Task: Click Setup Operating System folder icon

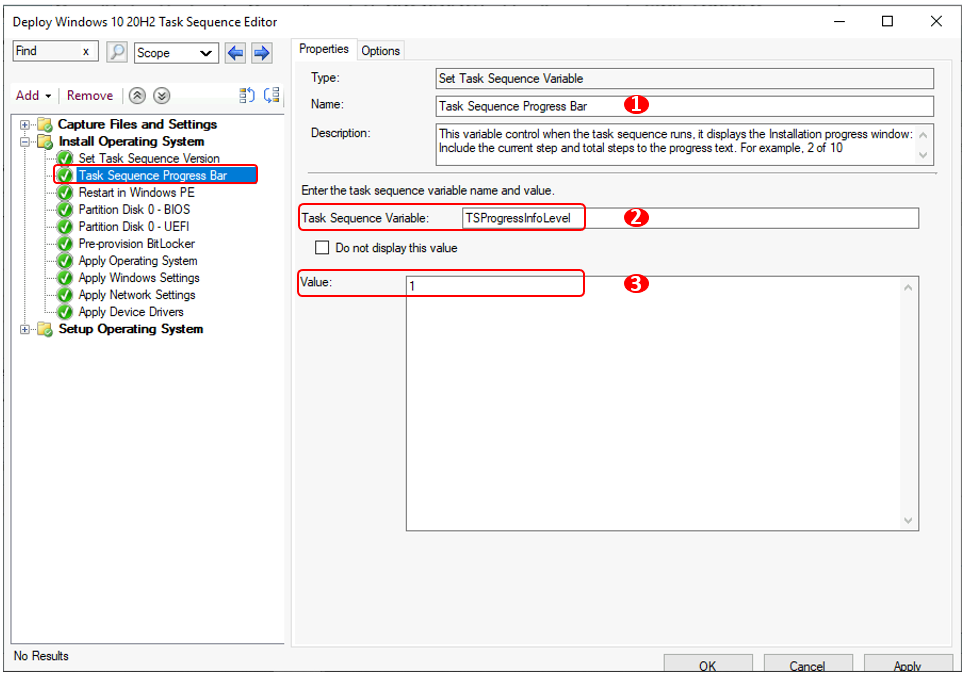Action: (44, 329)
